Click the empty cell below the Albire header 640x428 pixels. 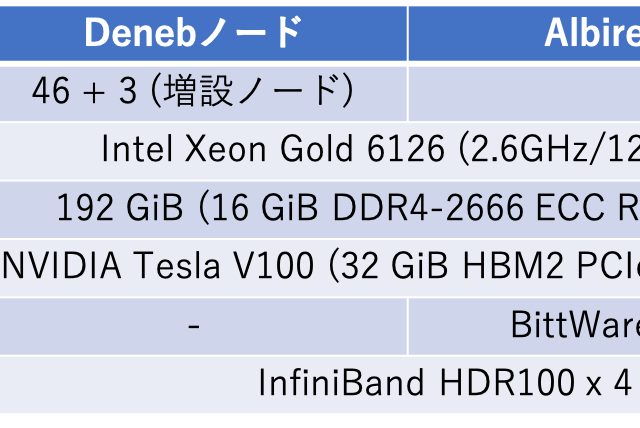(523, 91)
